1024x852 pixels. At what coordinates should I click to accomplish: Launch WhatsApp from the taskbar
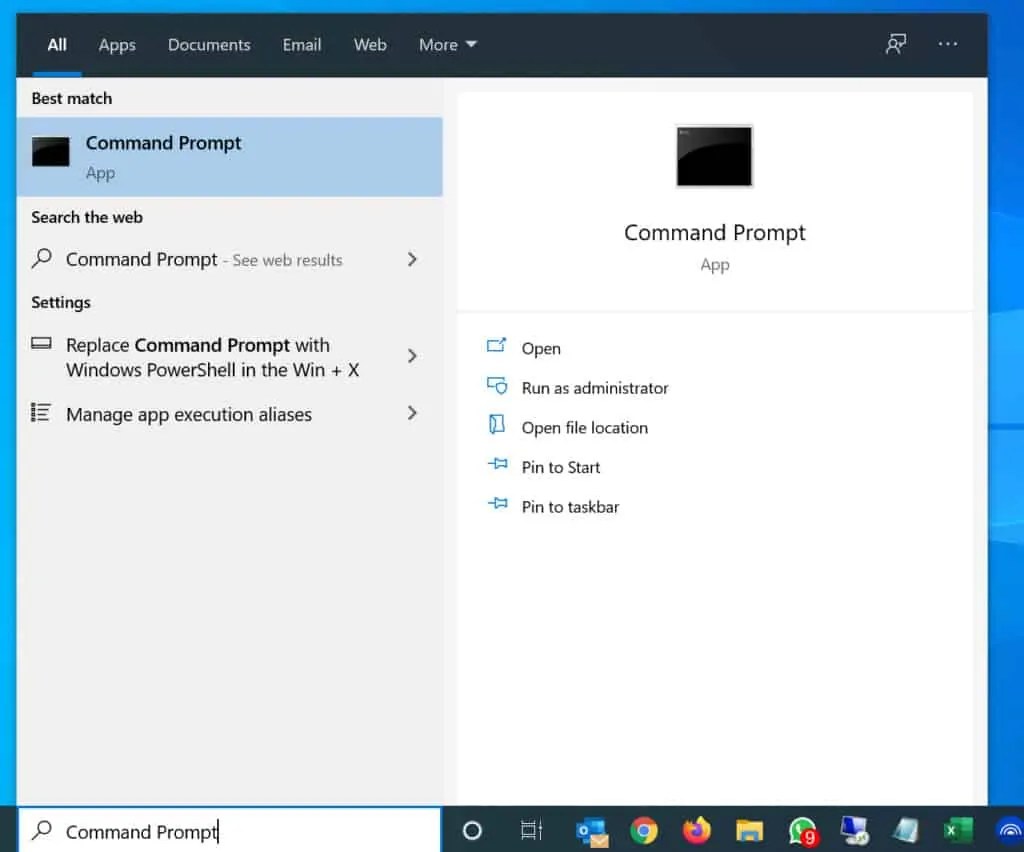pos(802,830)
